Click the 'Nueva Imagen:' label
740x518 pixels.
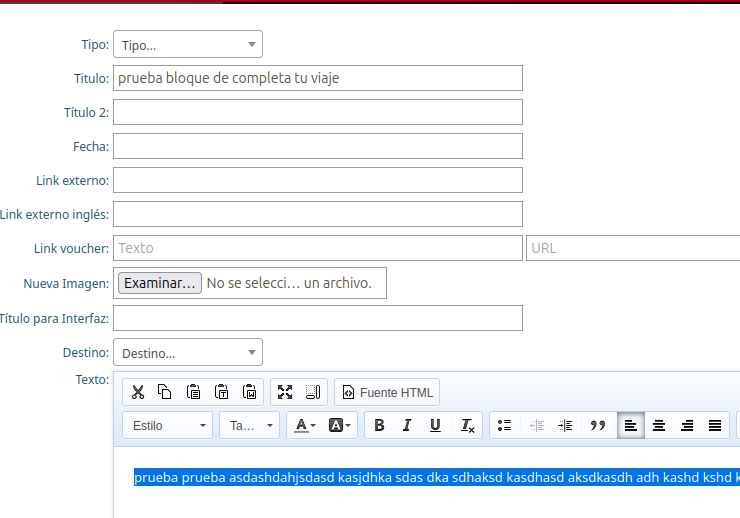[66, 284]
